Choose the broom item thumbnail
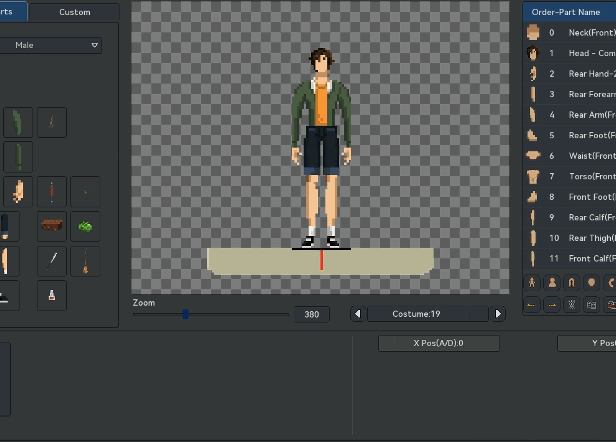Image resolution: width=616 pixels, height=442 pixels. click(86, 262)
